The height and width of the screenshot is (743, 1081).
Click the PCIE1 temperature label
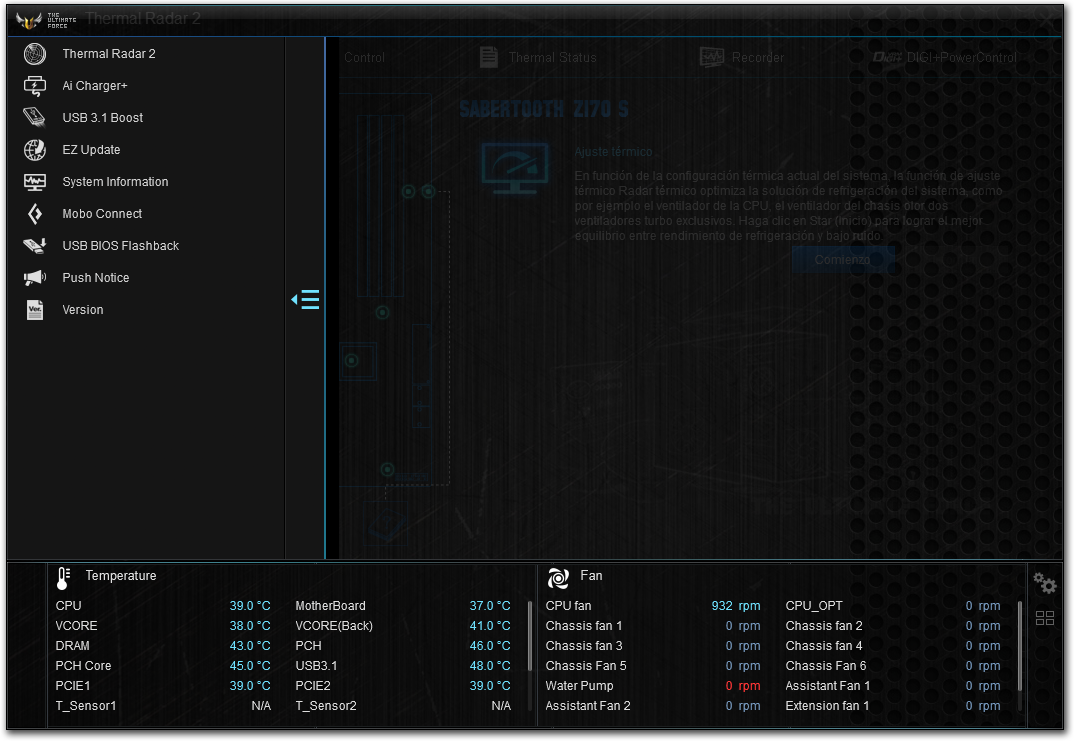point(73,686)
